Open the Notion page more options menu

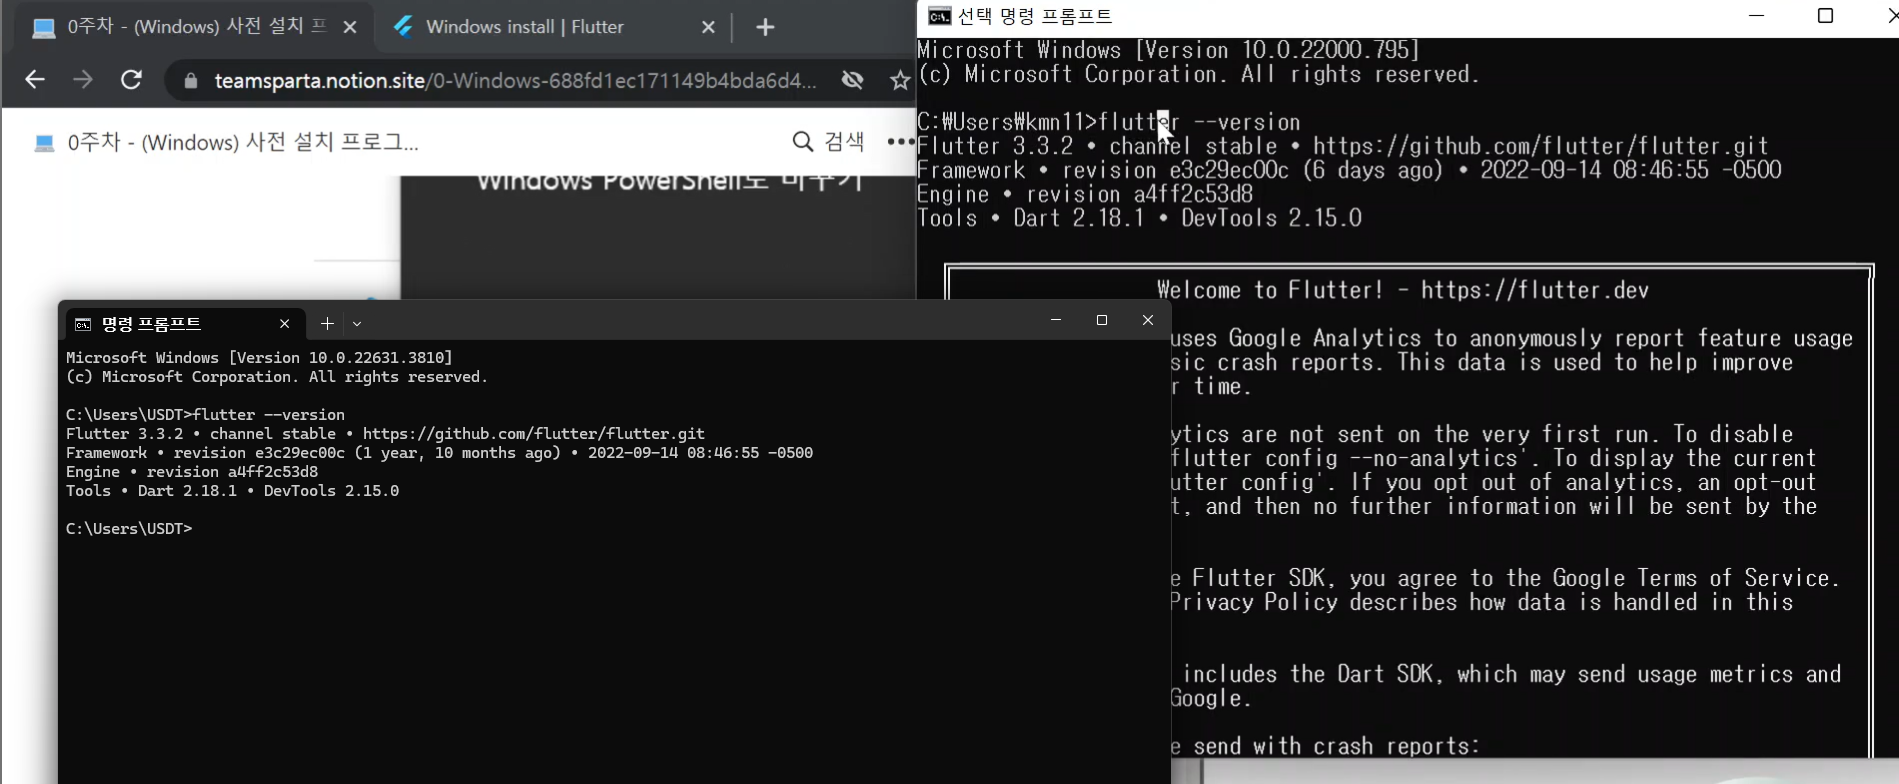click(900, 142)
